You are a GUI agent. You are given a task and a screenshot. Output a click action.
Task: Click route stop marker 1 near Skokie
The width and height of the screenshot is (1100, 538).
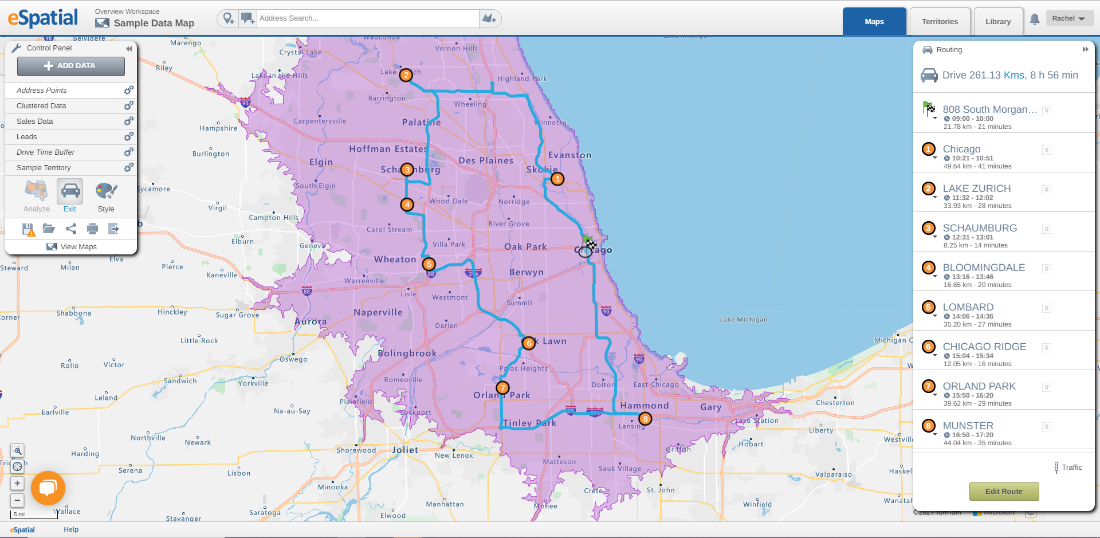[557, 179]
